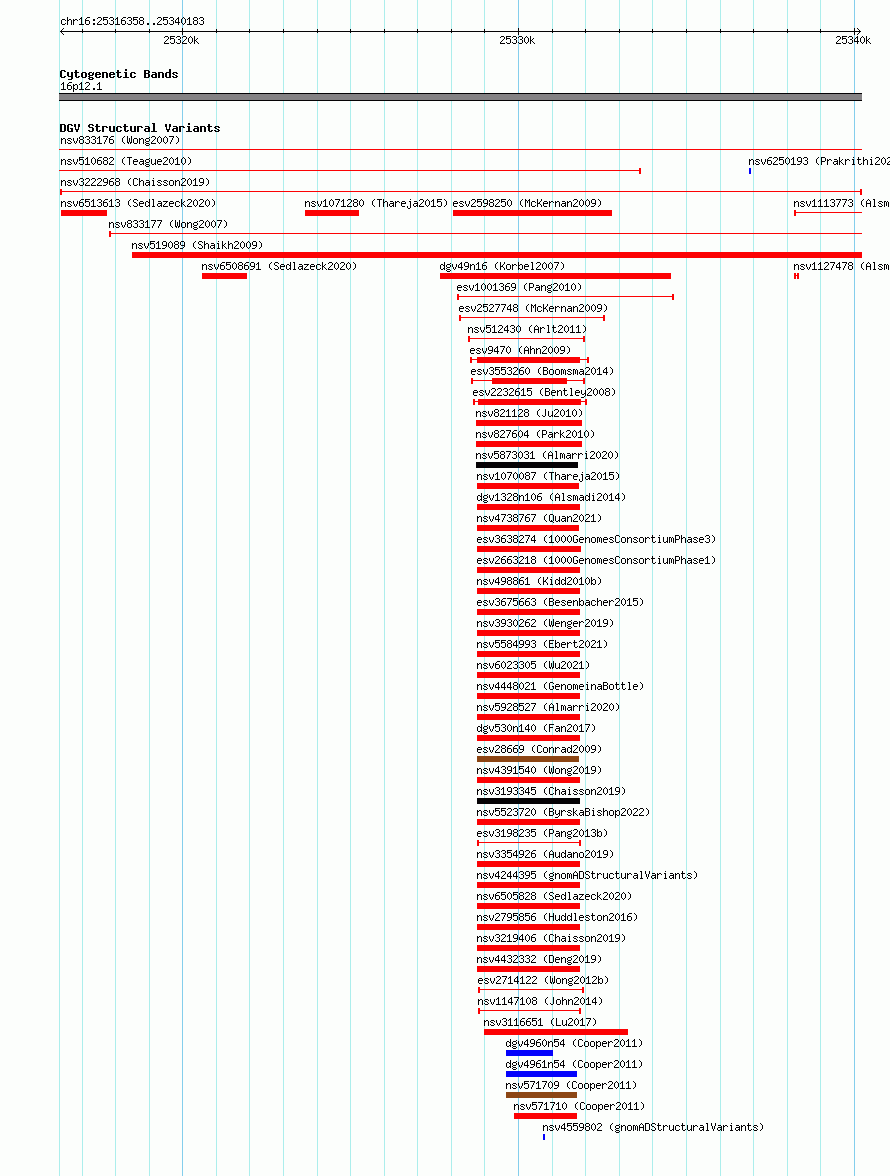Click nsv498861 (Kidd2010b) label

(539, 581)
